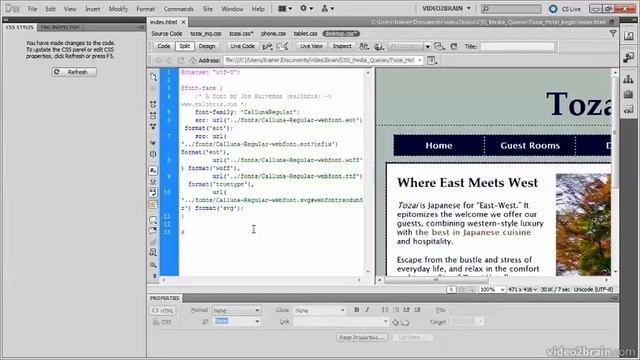The height and width of the screenshot is (360, 640).
Task: Switch to Split view
Action: click(x=184, y=47)
